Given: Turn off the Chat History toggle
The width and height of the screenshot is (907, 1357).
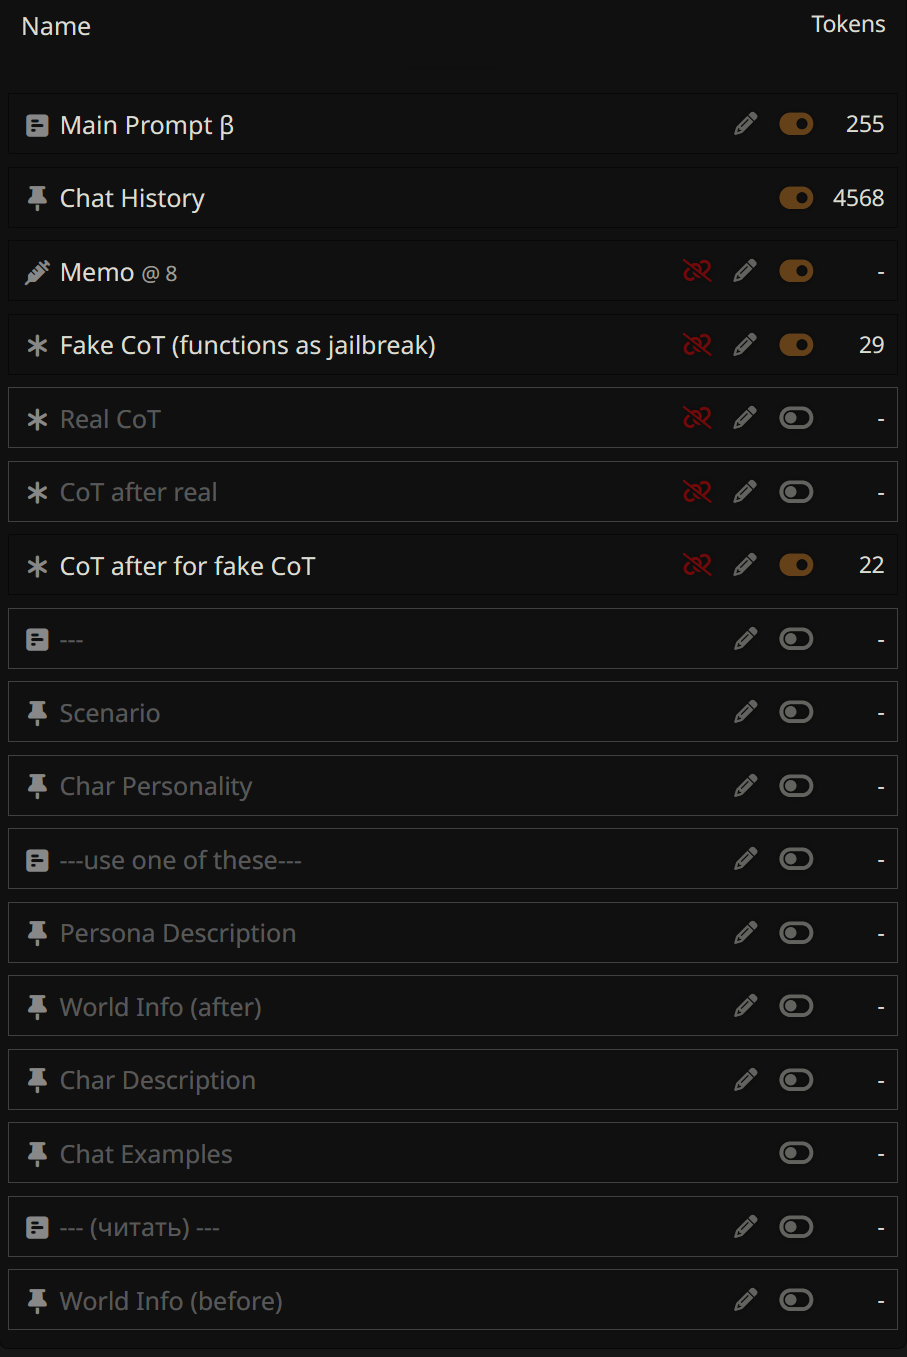Looking at the screenshot, I should click(796, 198).
